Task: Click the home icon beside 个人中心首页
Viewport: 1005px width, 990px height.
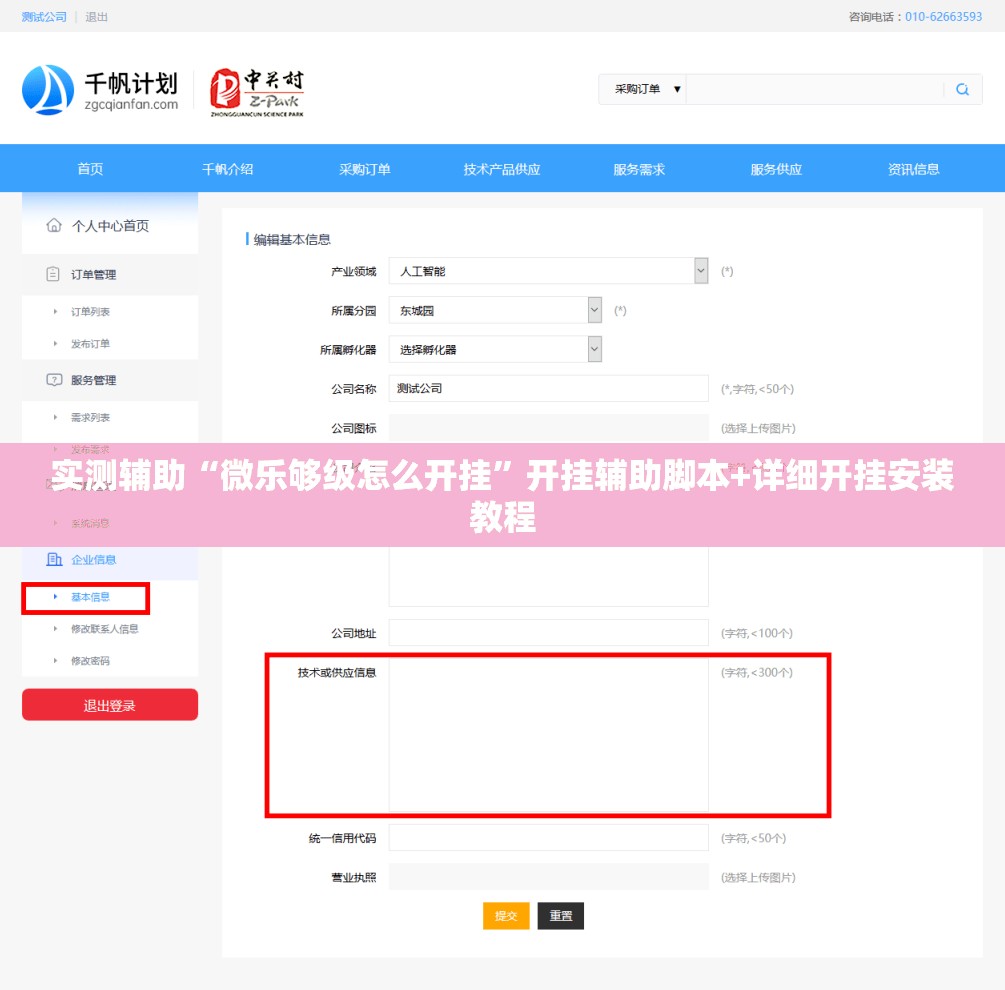Action: click(54, 225)
